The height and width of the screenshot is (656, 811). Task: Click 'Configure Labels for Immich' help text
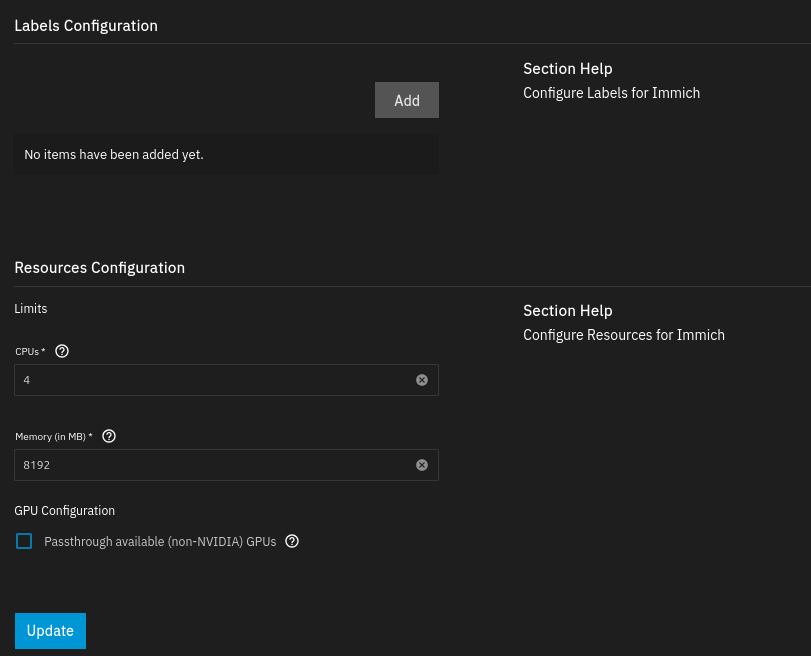[611, 93]
